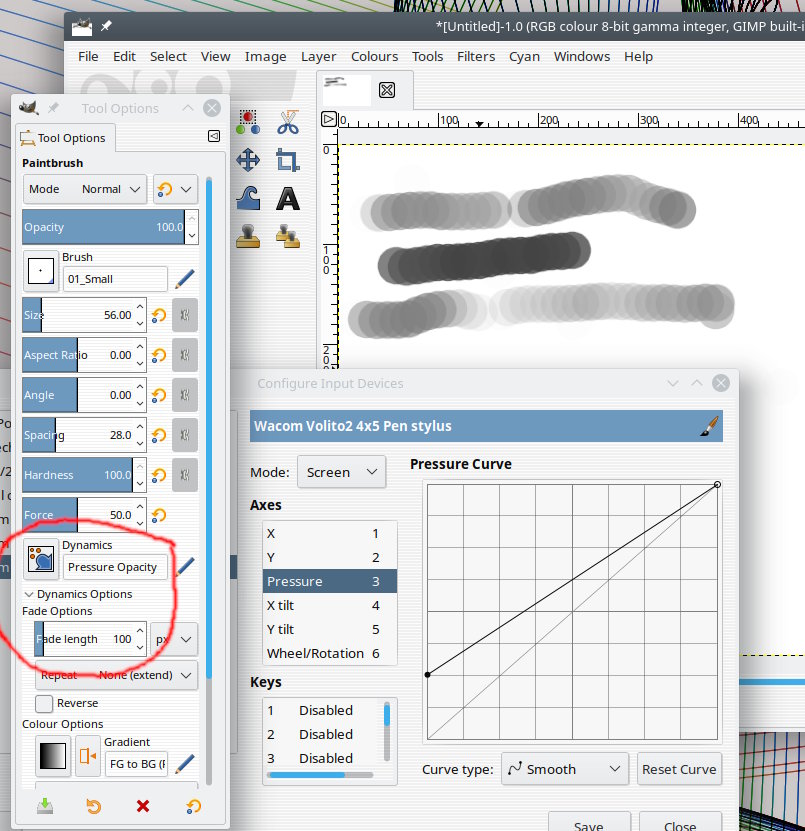Reset tool options to defaults
This screenshot has width=805, height=831.
(193, 806)
